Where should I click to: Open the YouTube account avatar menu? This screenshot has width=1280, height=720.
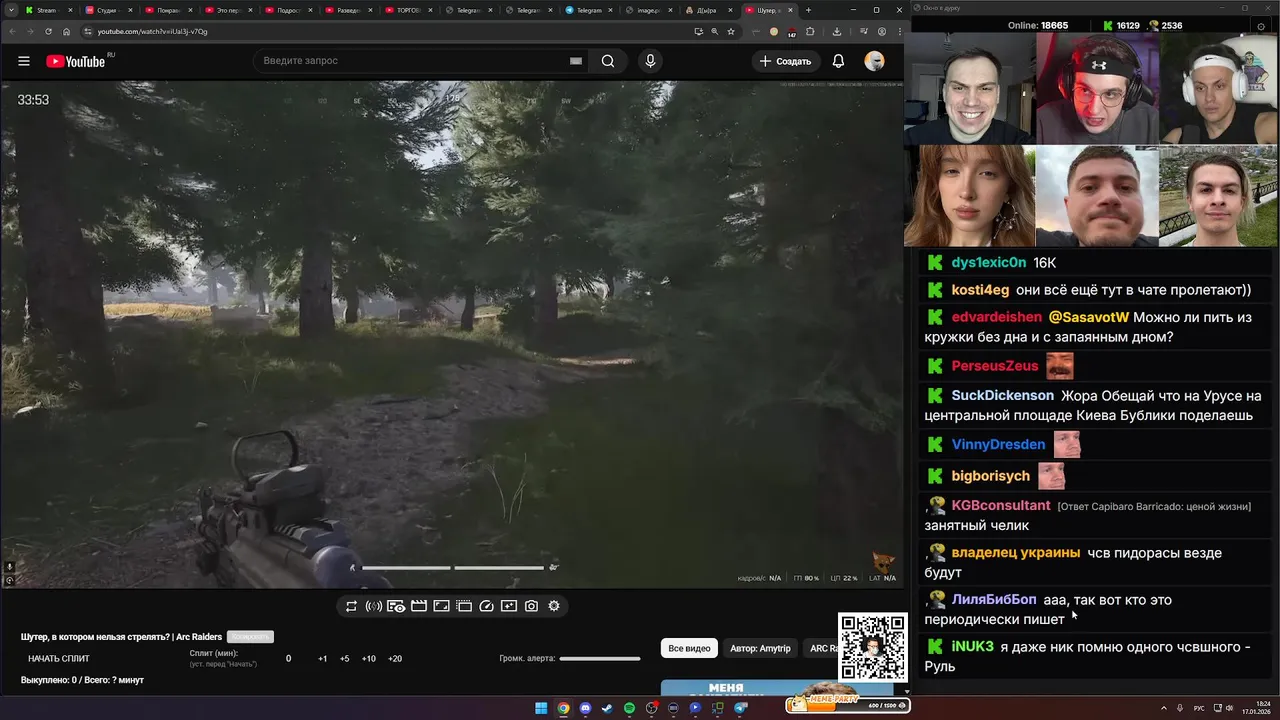(875, 61)
